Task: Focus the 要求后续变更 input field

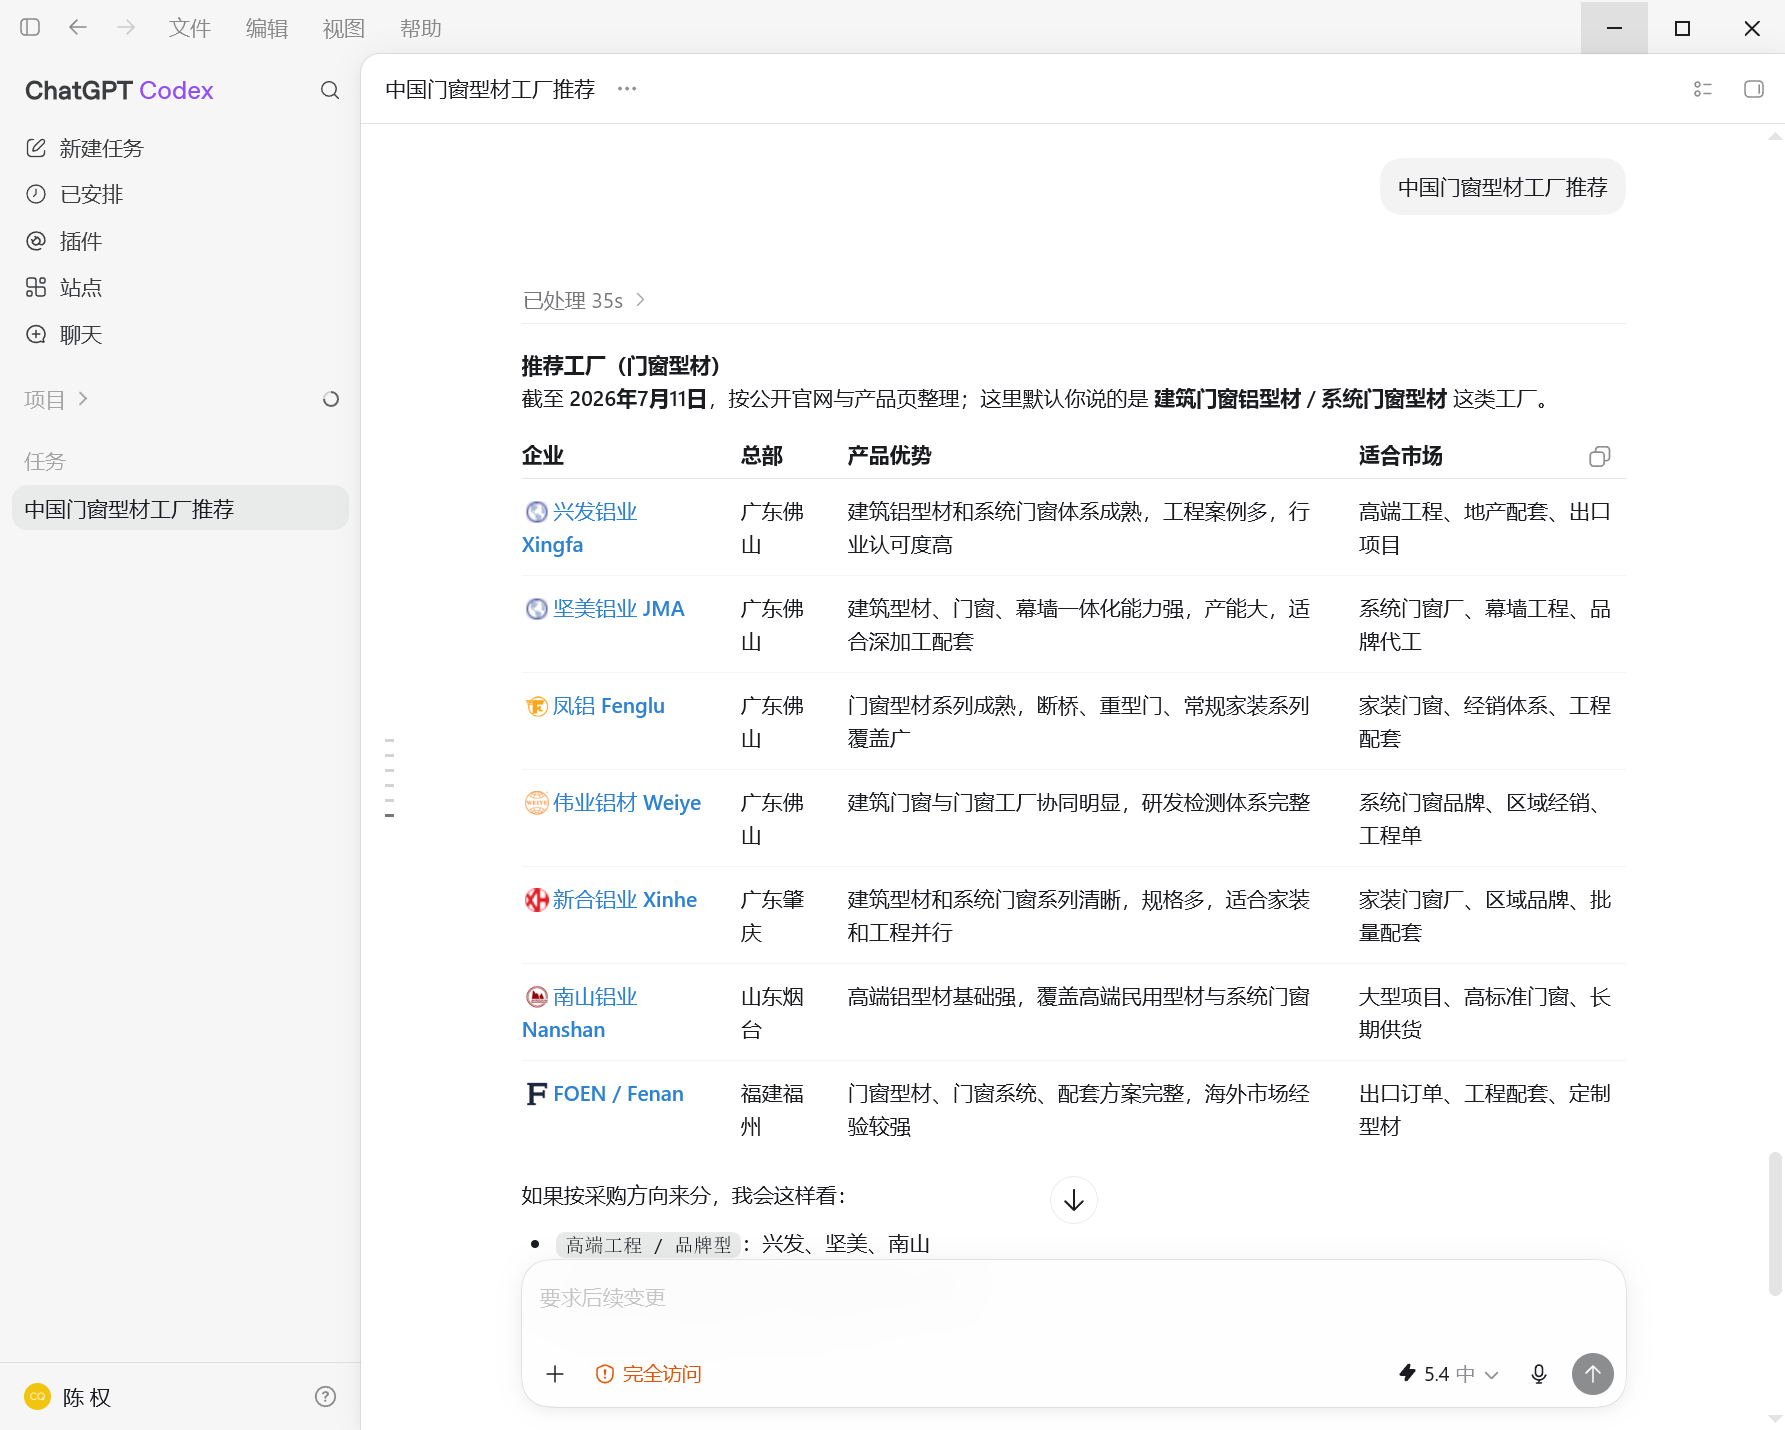Action: 1073,1298
